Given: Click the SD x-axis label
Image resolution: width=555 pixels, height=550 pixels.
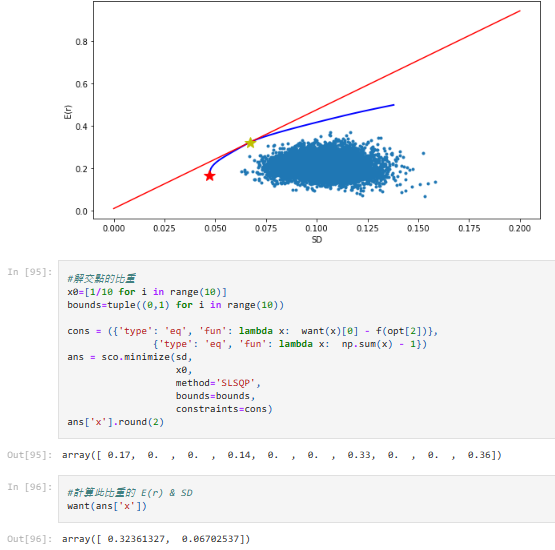Looking at the screenshot, I should click(x=317, y=240).
